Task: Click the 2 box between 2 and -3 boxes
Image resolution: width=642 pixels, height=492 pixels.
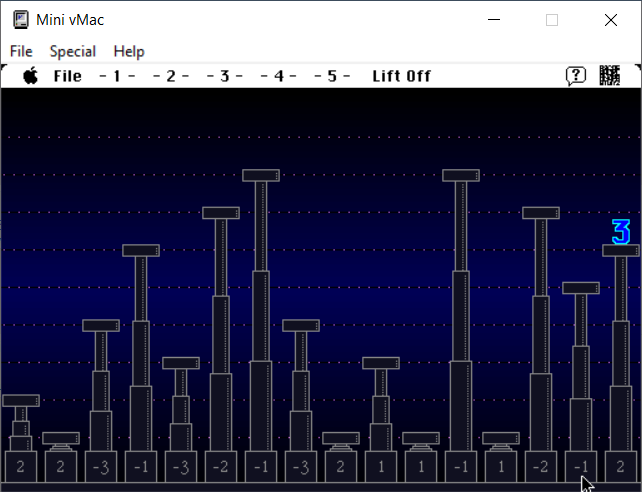Action: click(x=61, y=467)
